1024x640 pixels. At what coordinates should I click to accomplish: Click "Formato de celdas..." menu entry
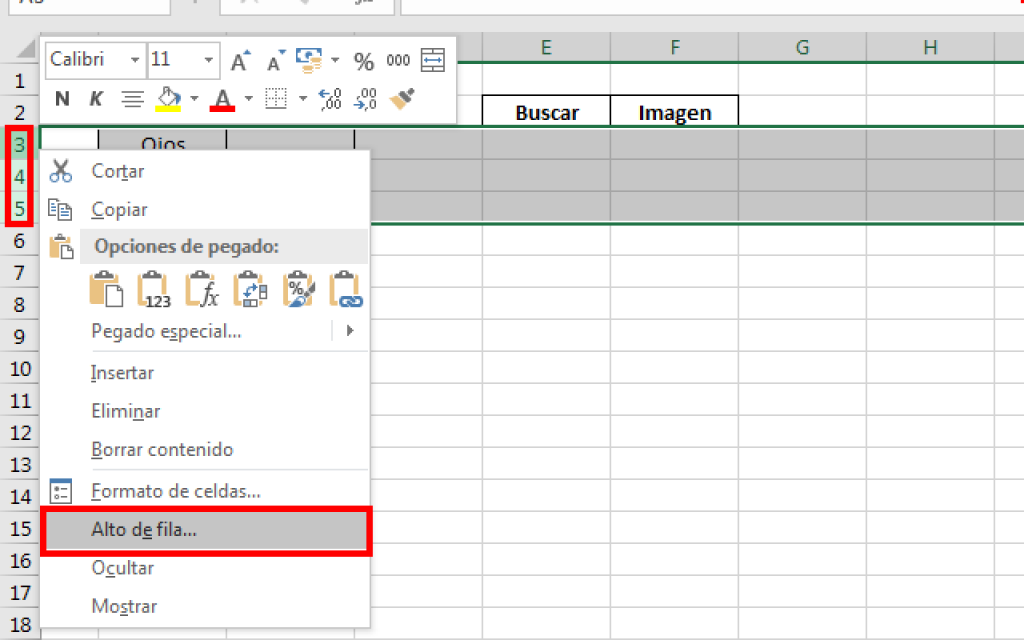pyautogui.click(x=175, y=491)
